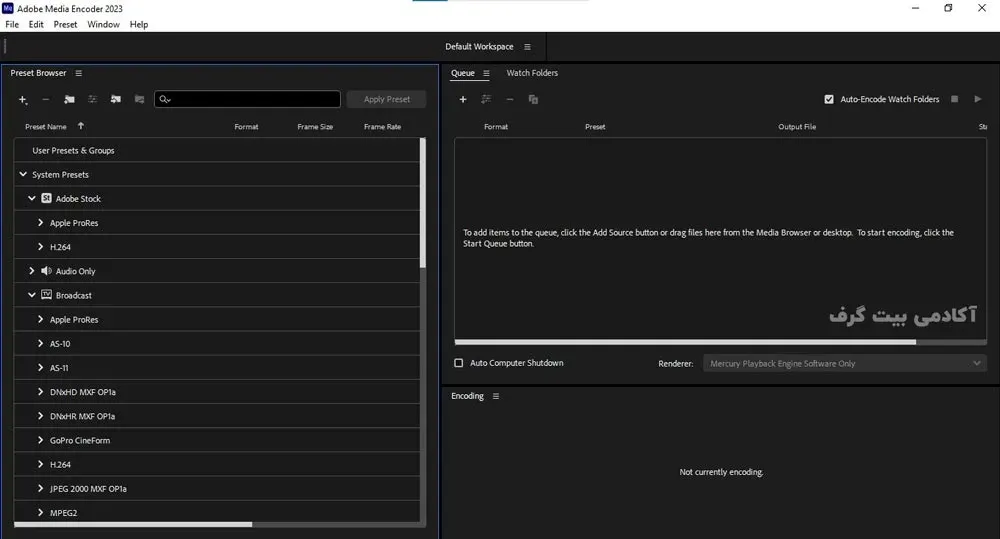The height and width of the screenshot is (539, 1000).
Task: Open the Edit menu
Action: tap(36, 24)
